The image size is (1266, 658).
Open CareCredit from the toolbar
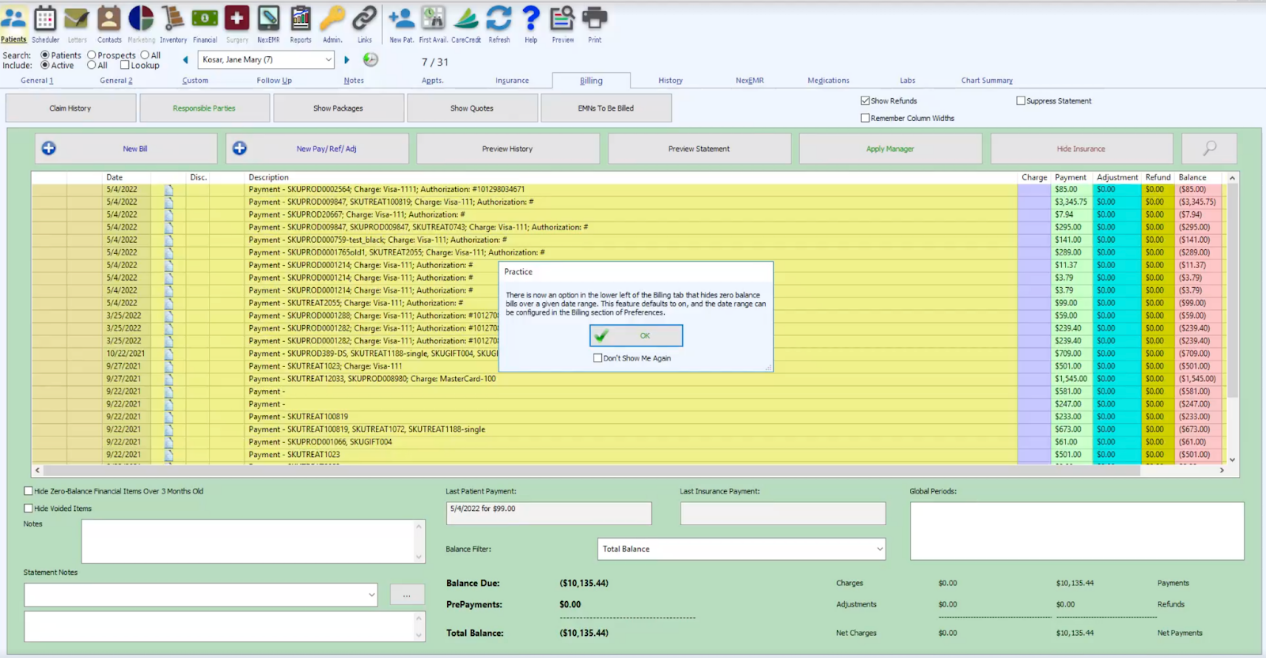pos(465,17)
